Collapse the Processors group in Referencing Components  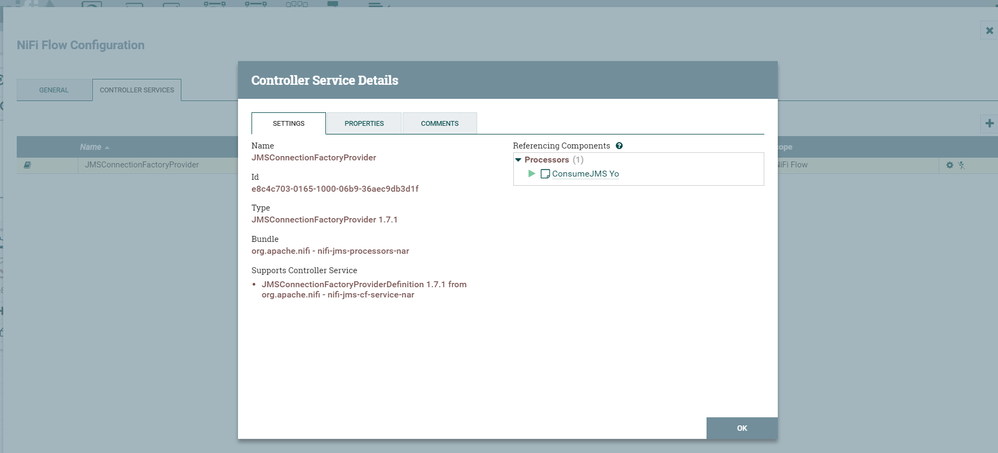click(518, 160)
